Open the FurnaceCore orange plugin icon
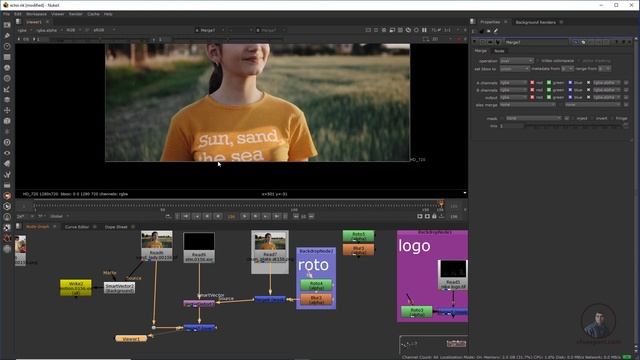The image size is (640, 360). tap(7, 196)
